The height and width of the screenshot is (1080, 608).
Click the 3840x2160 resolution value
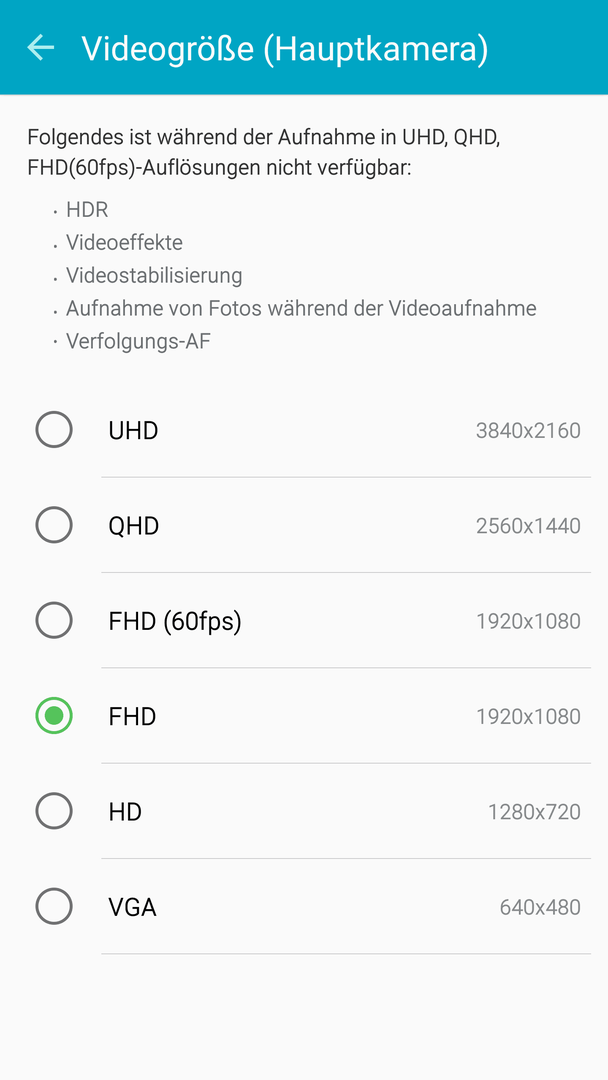pyautogui.click(x=528, y=431)
